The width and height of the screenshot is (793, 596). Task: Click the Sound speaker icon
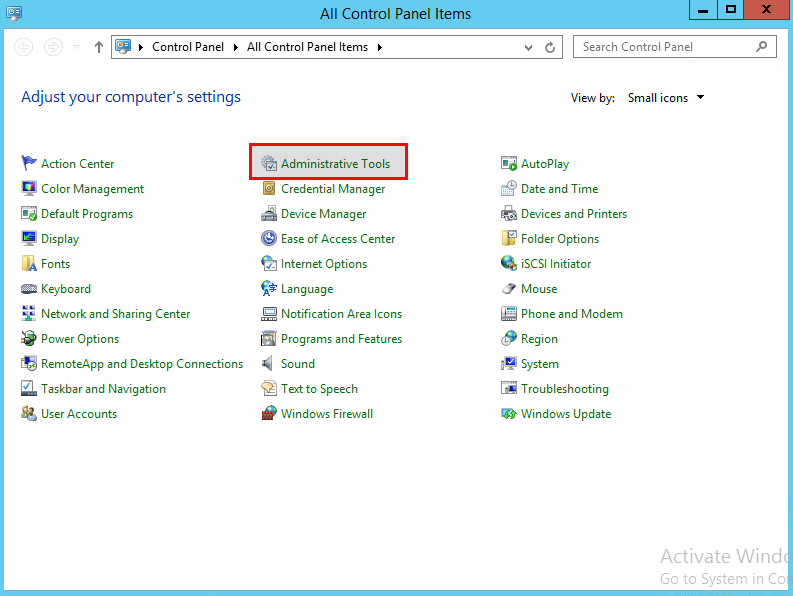(269, 363)
